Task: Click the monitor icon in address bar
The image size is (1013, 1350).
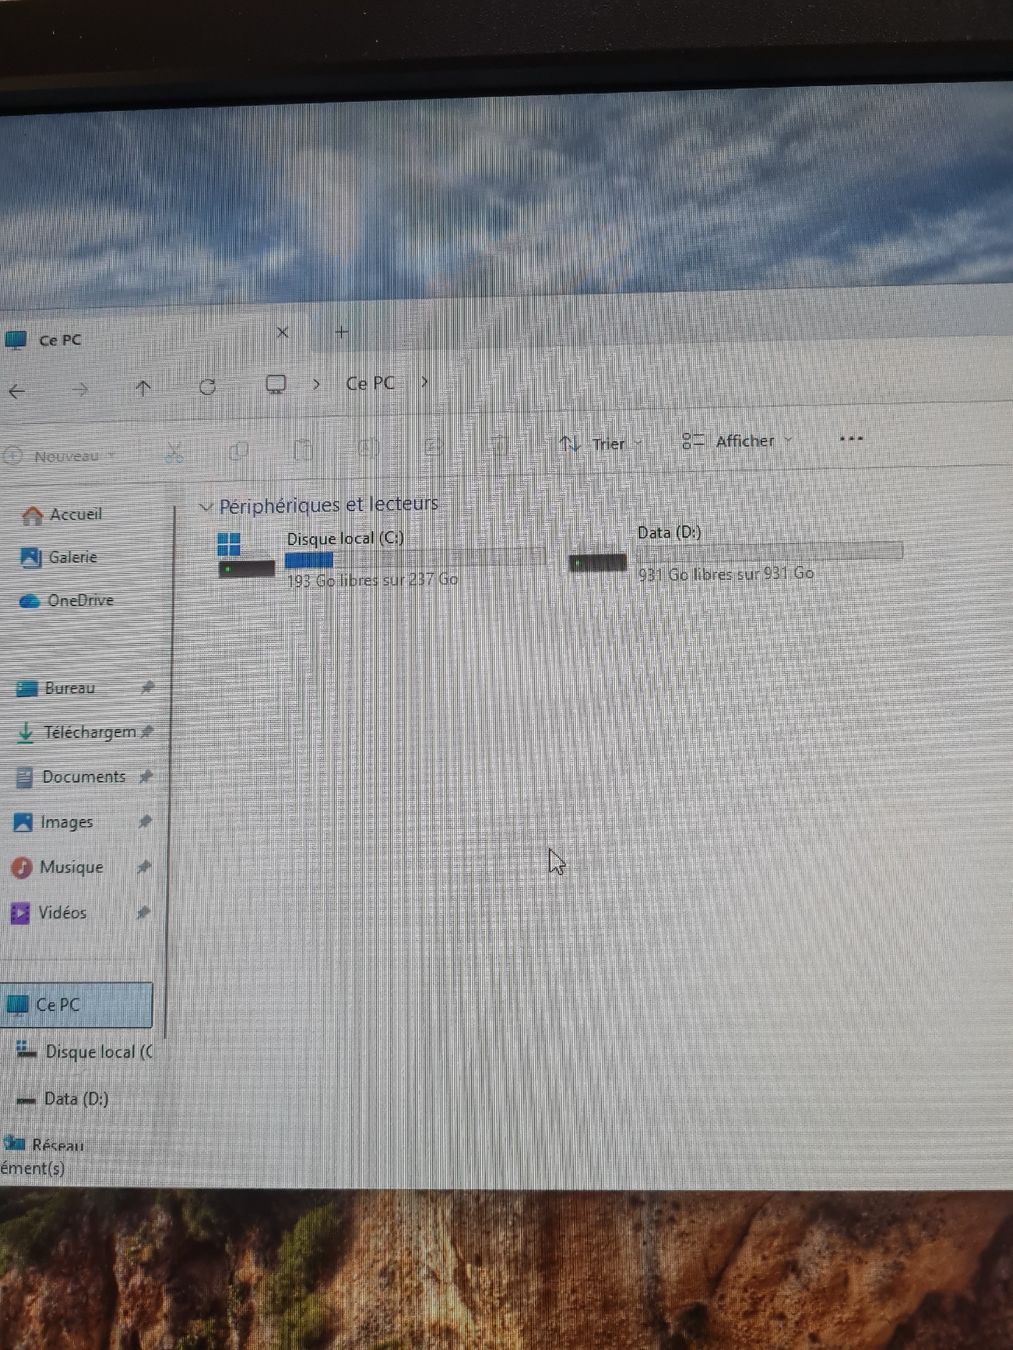Action: [276, 384]
